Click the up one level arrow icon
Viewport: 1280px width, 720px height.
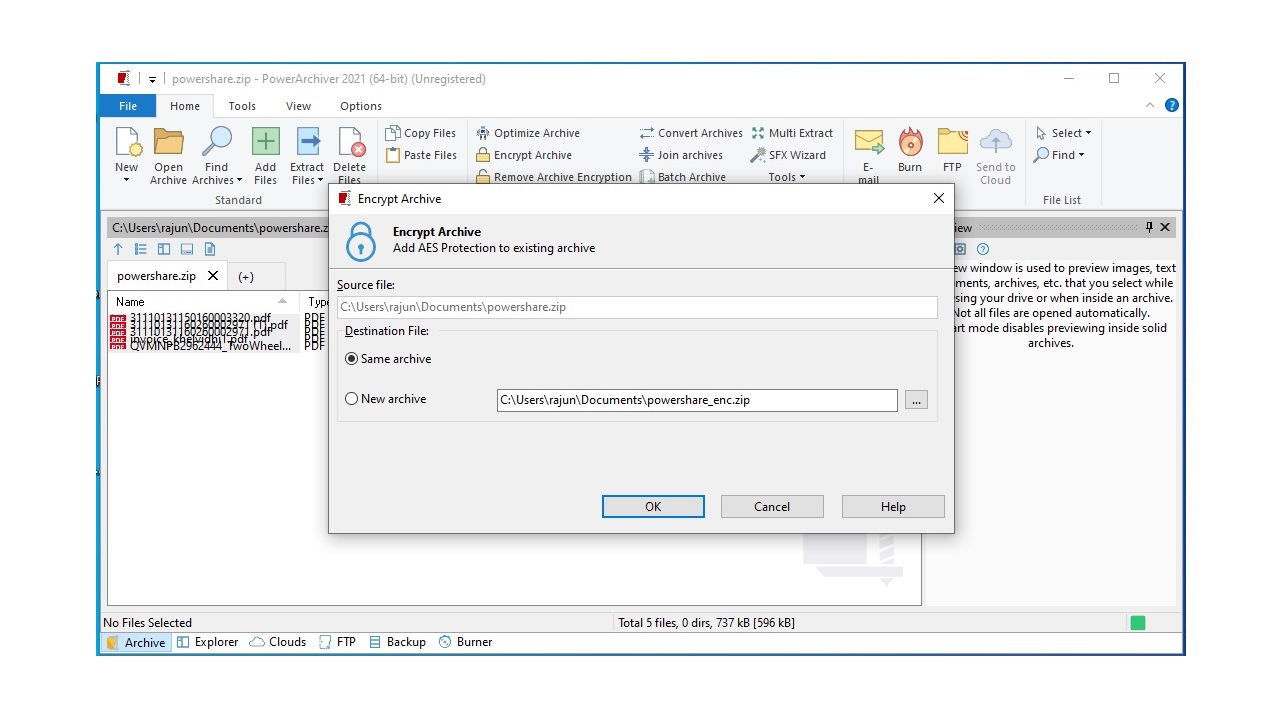point(118,249)
